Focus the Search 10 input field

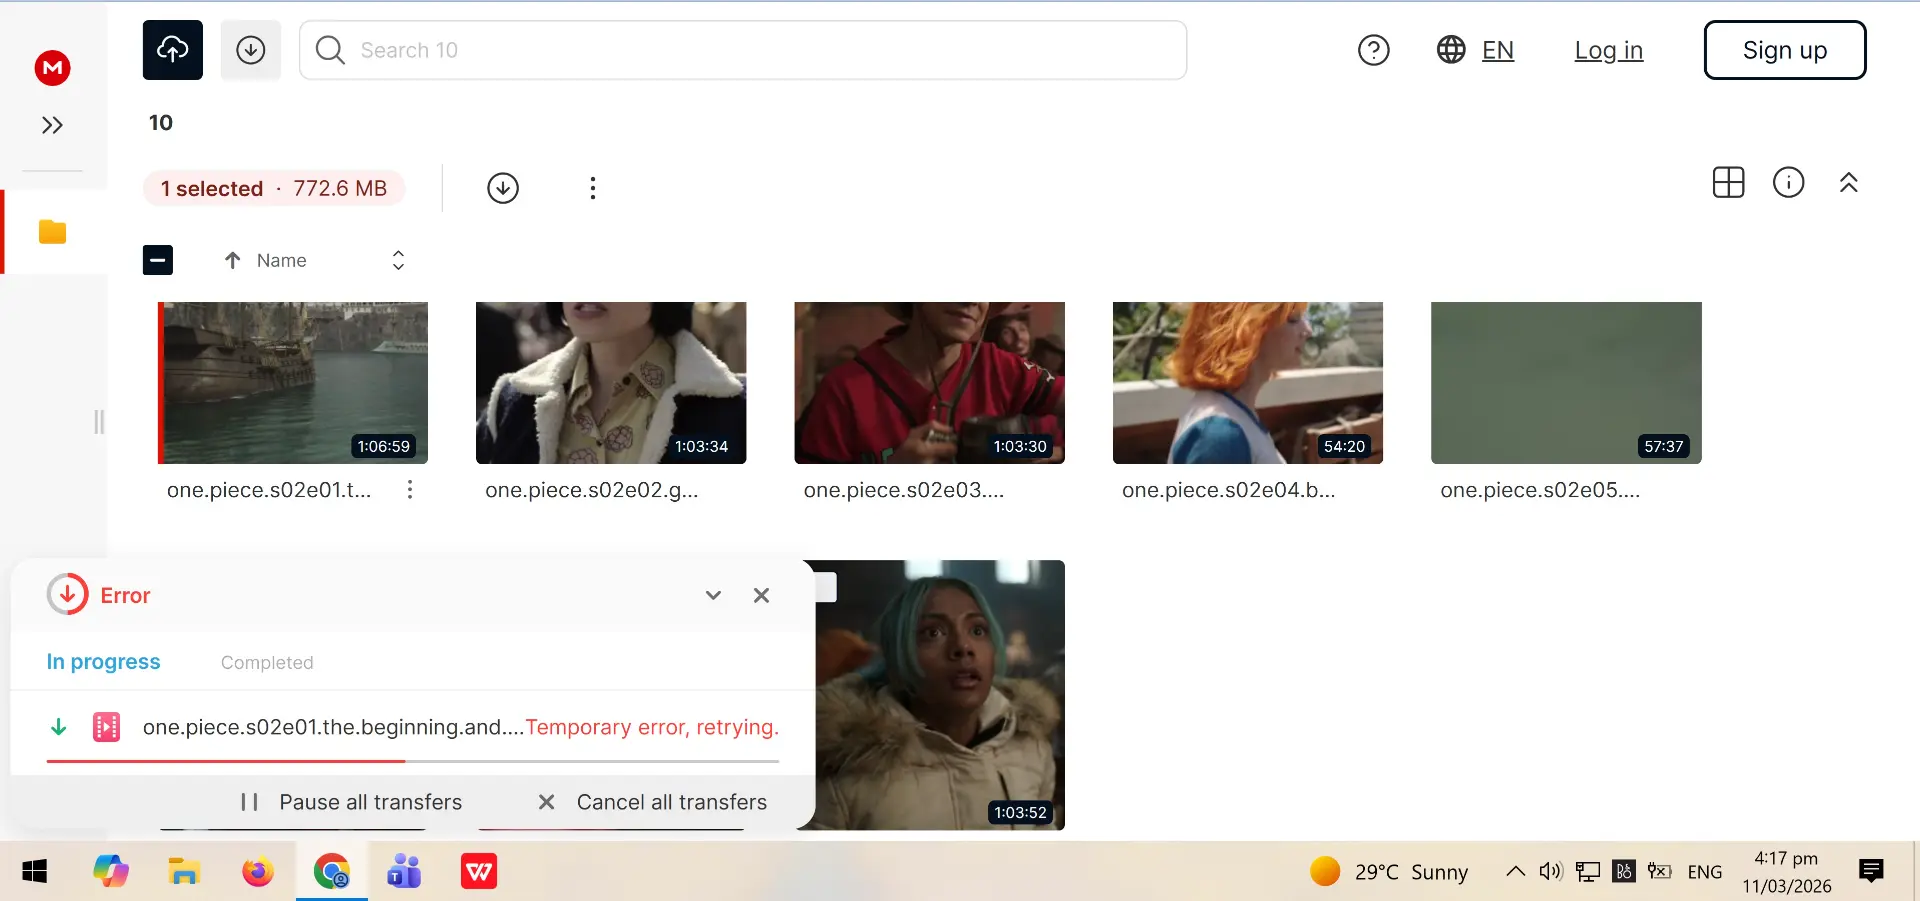743,50
